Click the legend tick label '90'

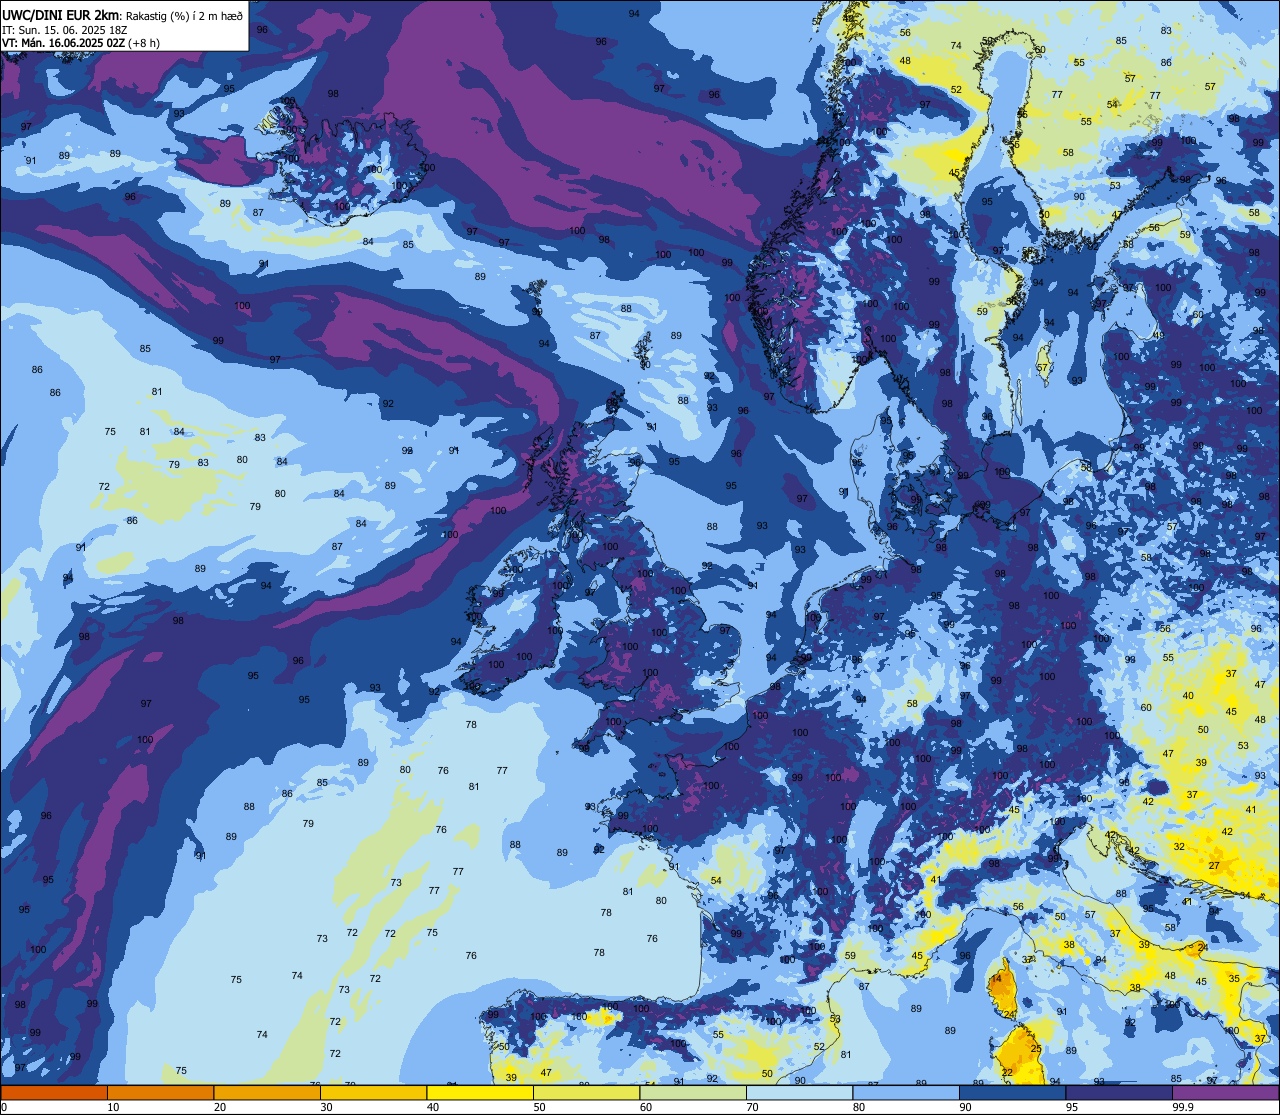click(x=965, y=1107)
